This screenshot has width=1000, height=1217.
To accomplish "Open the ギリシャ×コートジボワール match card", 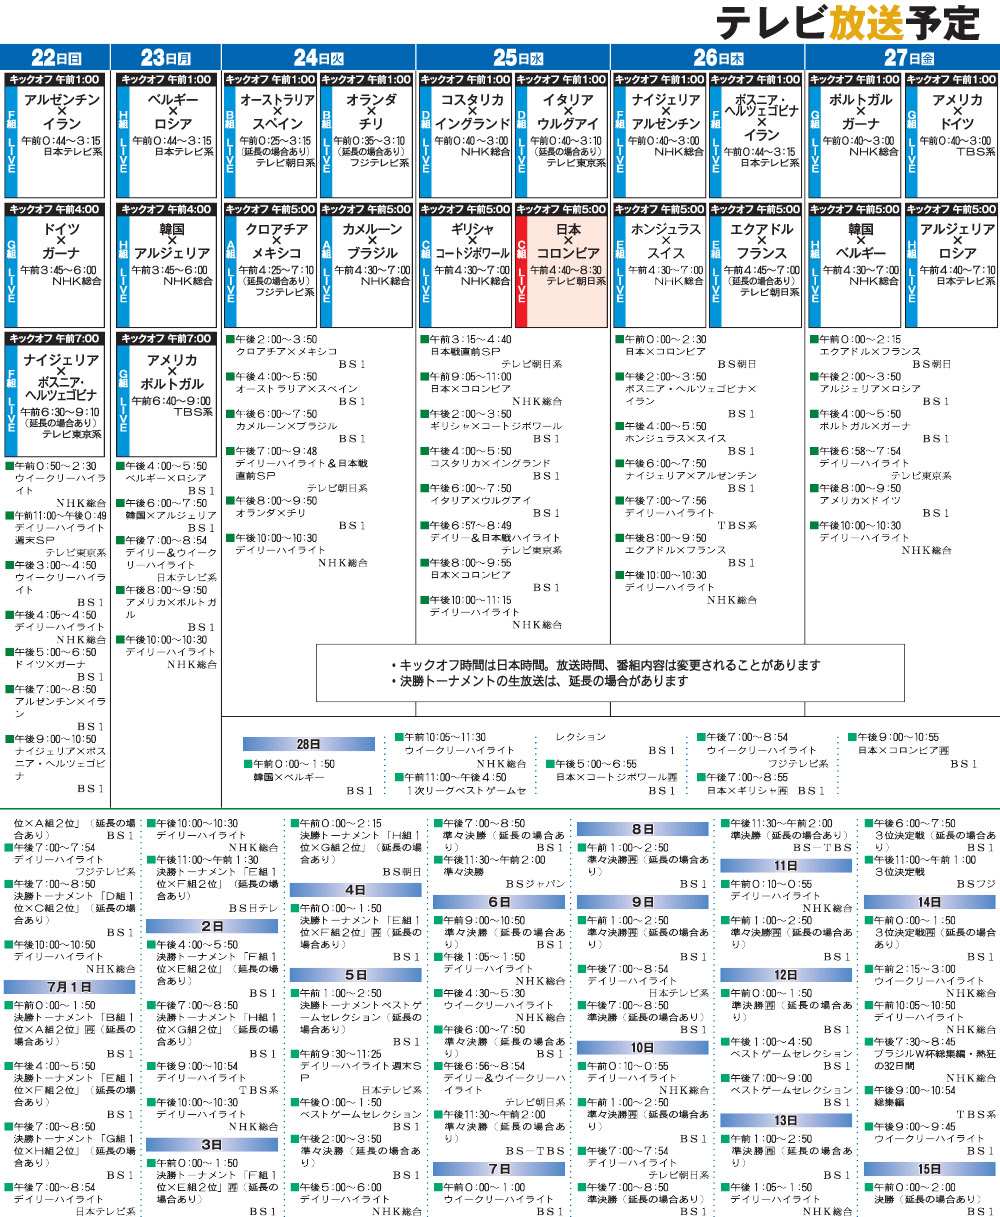I will pyautogui.click(x=465, y=265).
